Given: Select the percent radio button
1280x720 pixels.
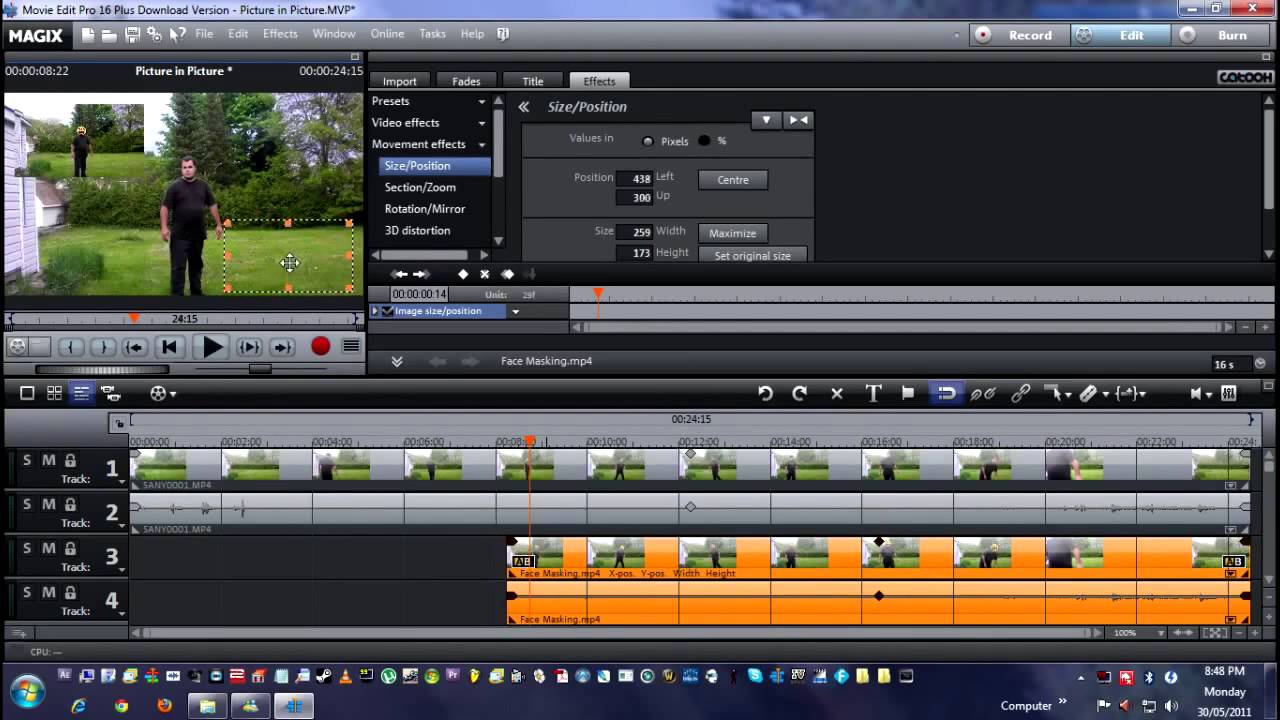Looking at the screenshot, I should tap(704, 141).
